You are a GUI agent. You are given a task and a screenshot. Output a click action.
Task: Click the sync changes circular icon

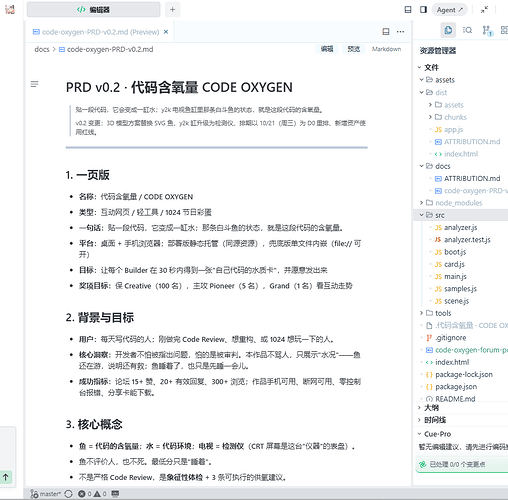(x=68, y=494)
